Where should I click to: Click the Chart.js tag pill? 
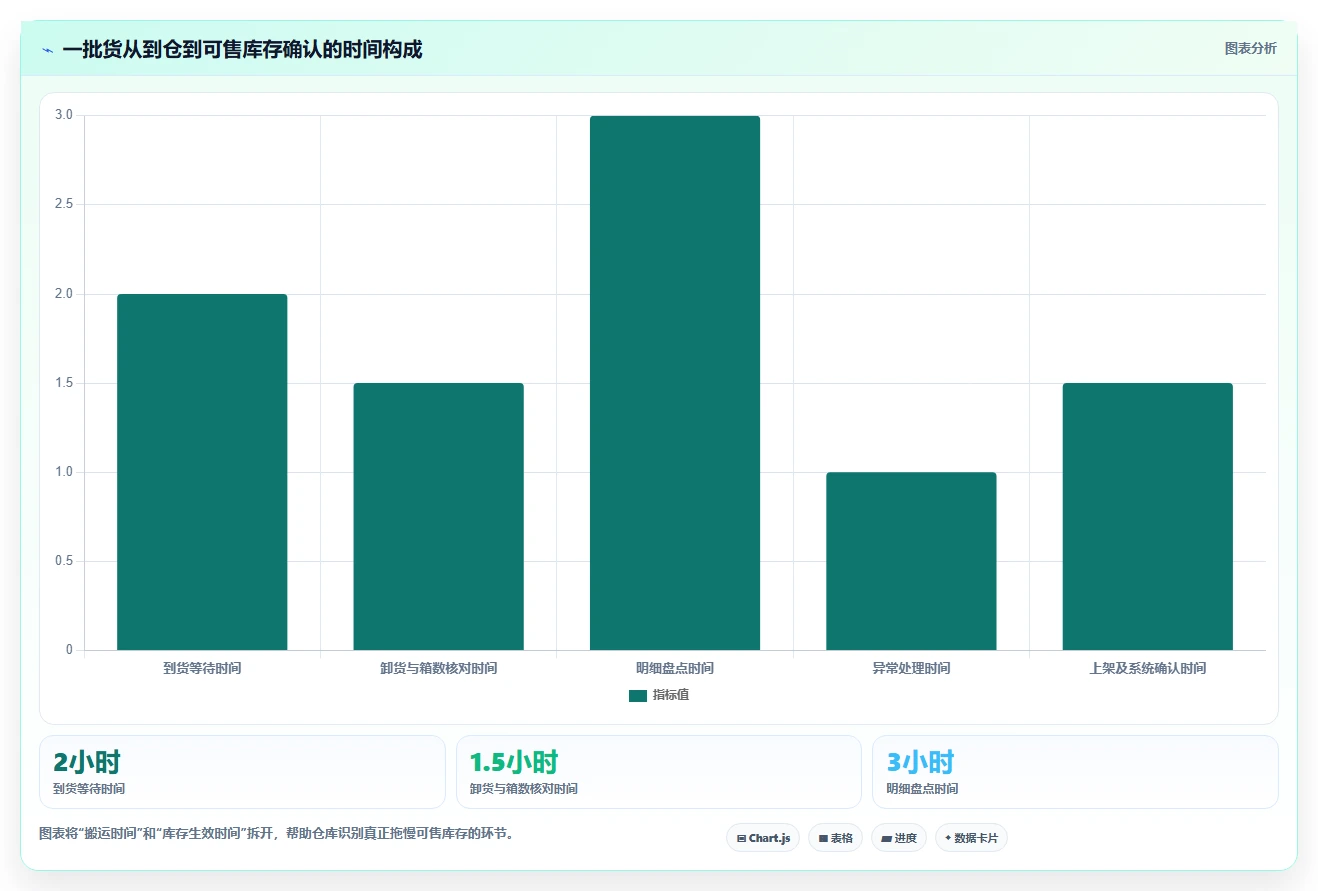[763, 838]
